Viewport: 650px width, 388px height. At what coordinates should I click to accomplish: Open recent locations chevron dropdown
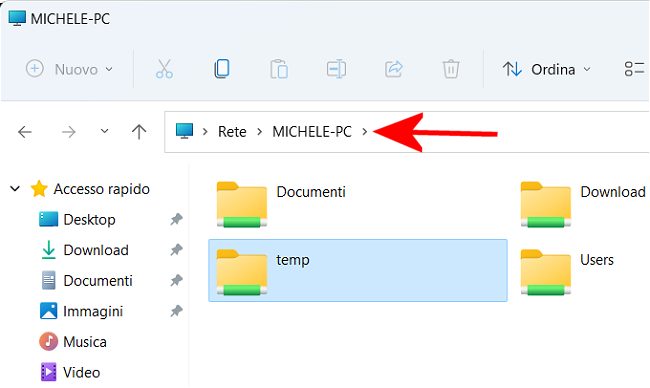click(x=104, y=131)
